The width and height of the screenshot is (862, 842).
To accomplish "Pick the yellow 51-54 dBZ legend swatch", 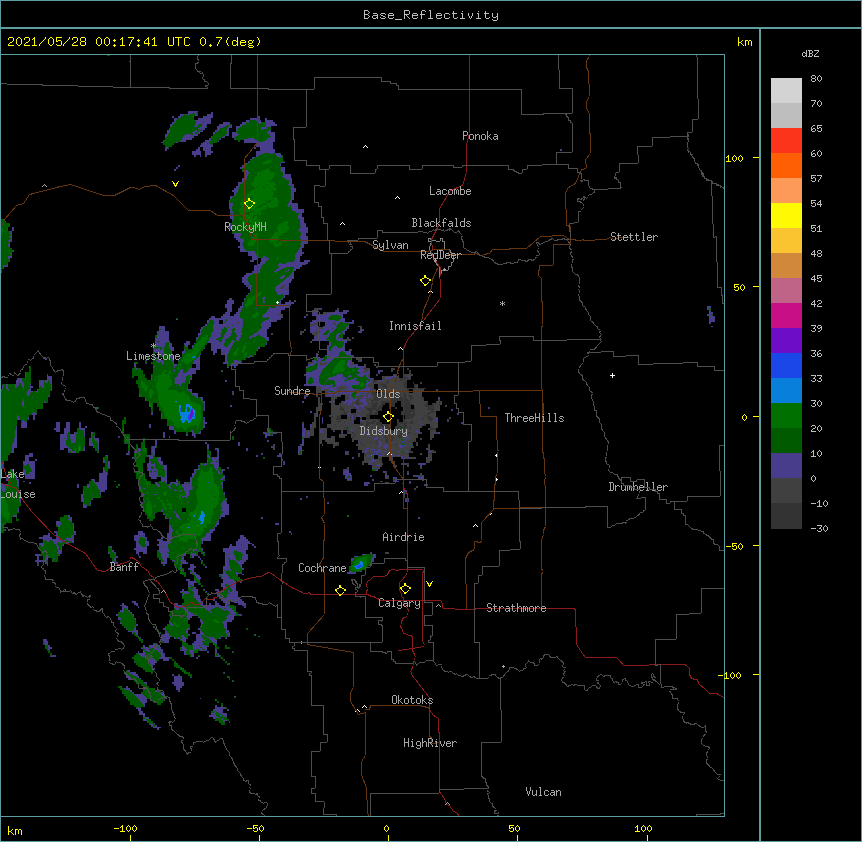I will click(x=786, y=216).
